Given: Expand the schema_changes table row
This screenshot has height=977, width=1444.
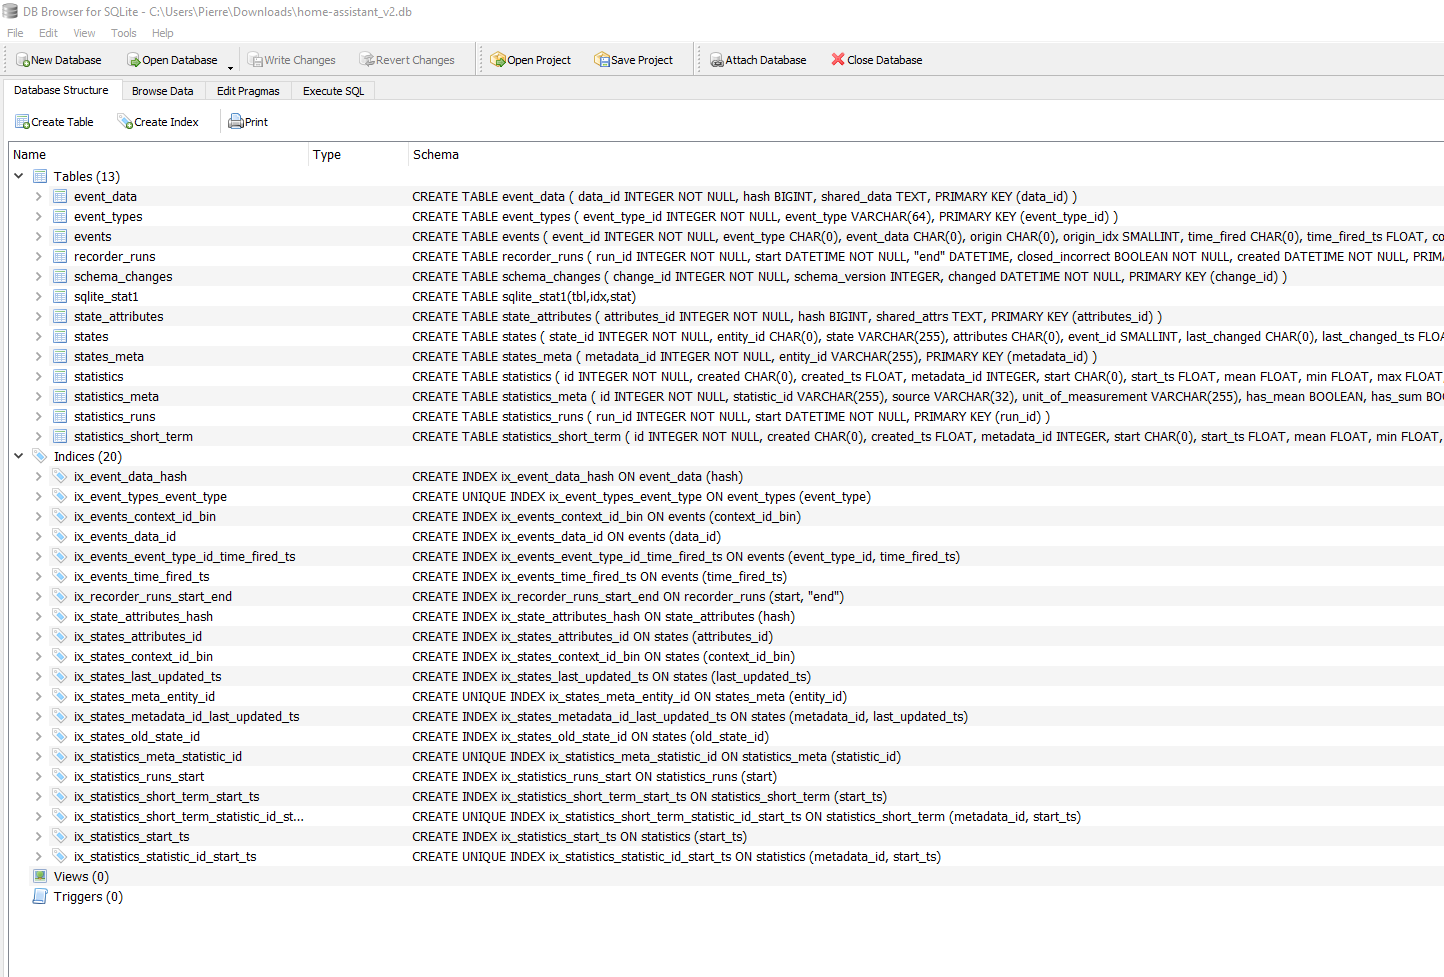Looking at the screenshot, I should coord(39,276).
